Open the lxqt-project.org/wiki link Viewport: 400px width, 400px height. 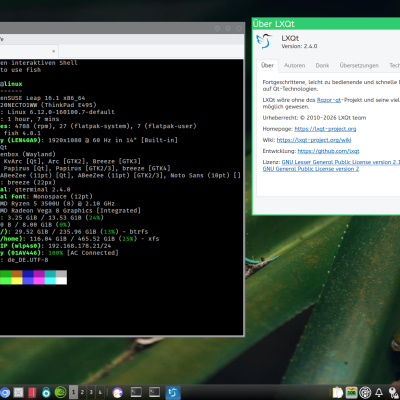click(x=314, y=140)
